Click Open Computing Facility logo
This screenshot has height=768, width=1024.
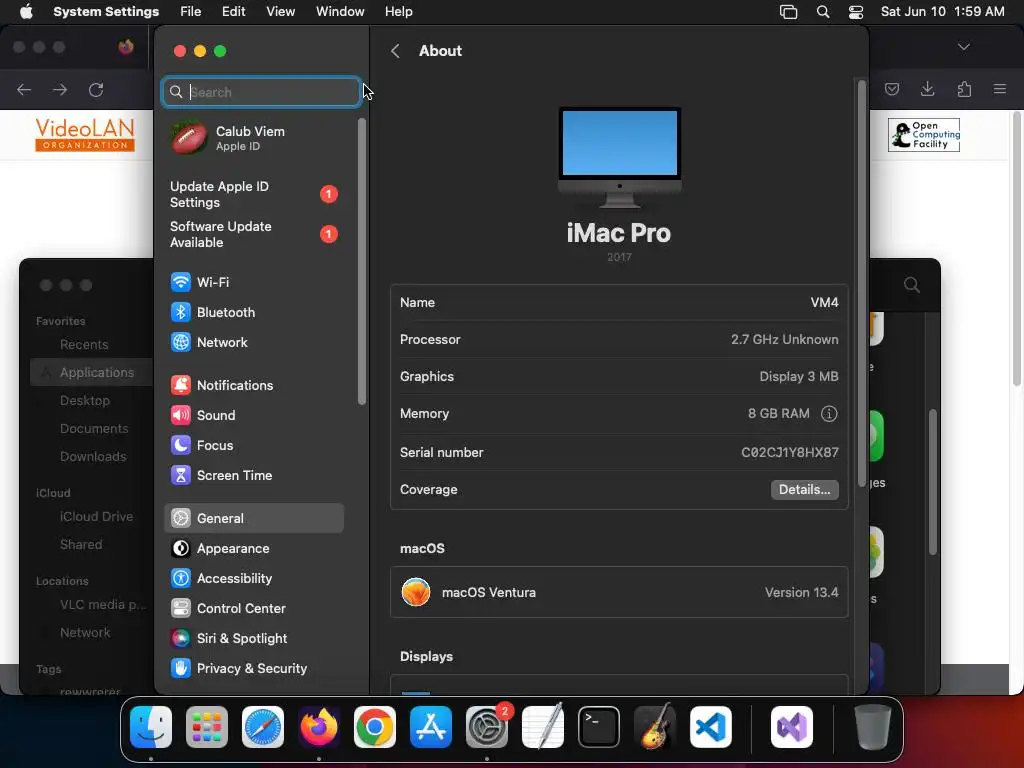[923, 135]
